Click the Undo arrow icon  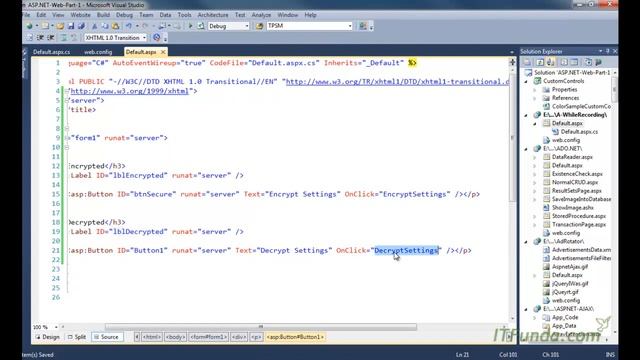coord(129,26)
